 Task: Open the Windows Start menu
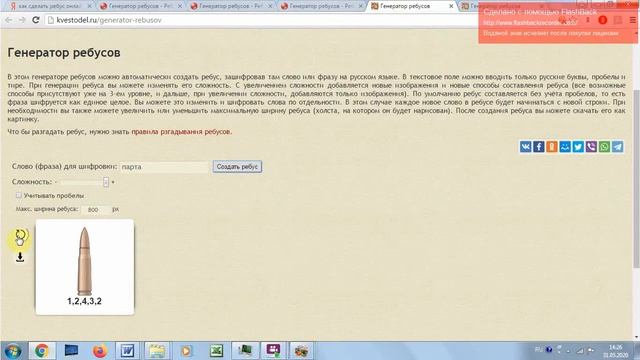coord(13,351)
